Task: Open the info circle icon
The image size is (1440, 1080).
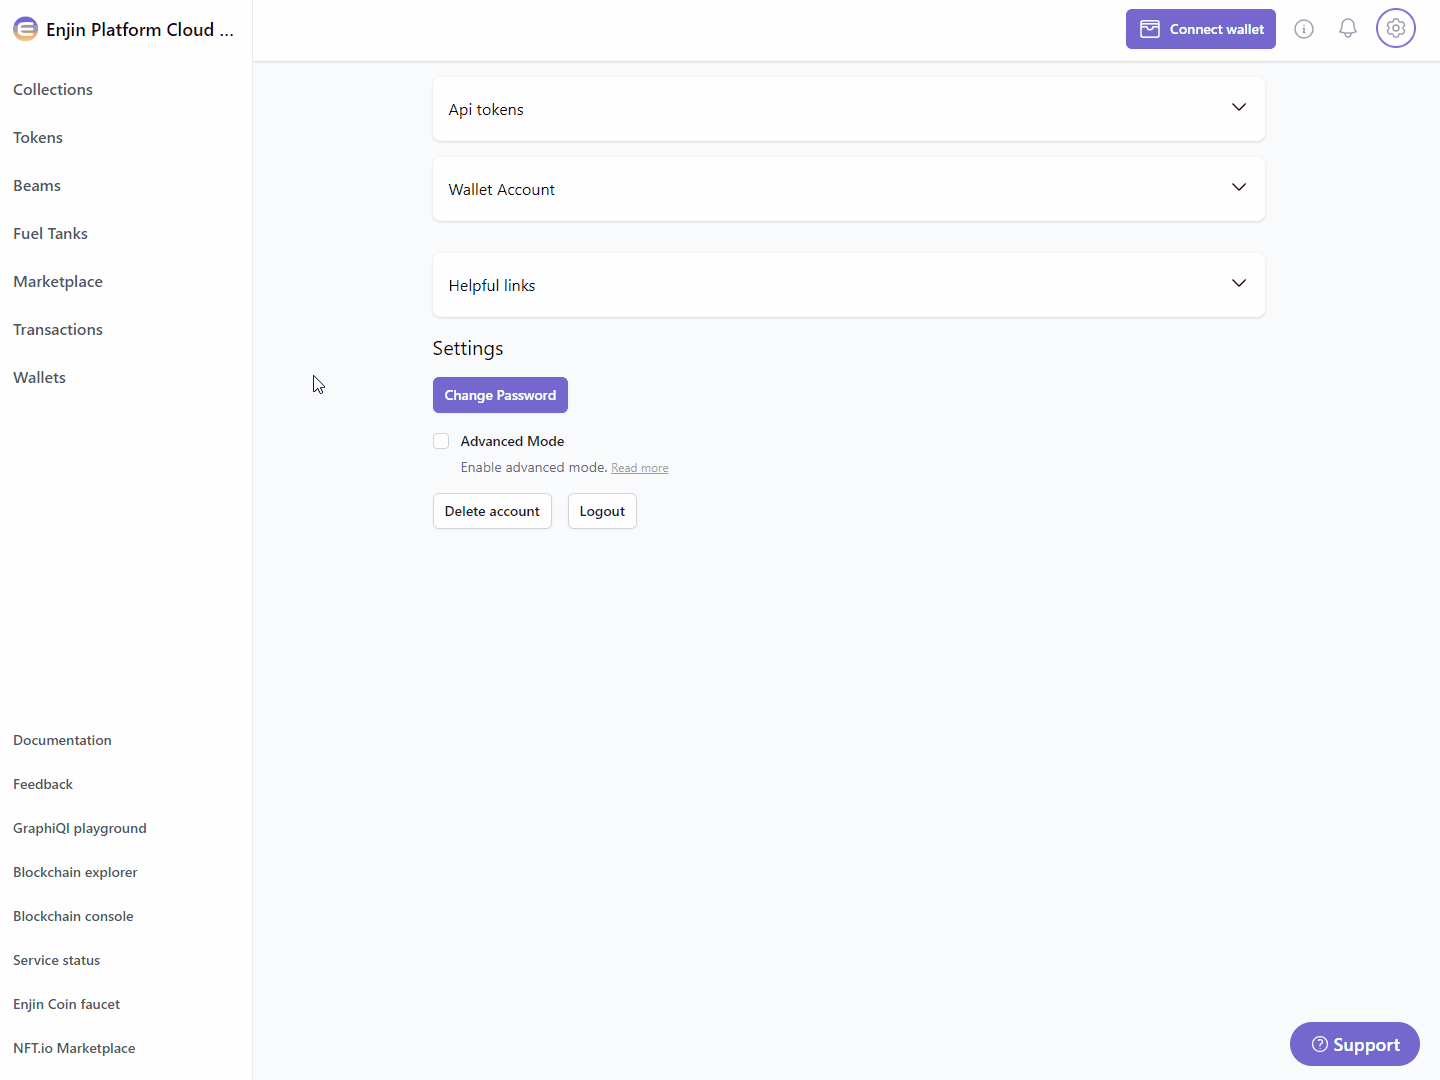Action: [x=1304, y=29]
